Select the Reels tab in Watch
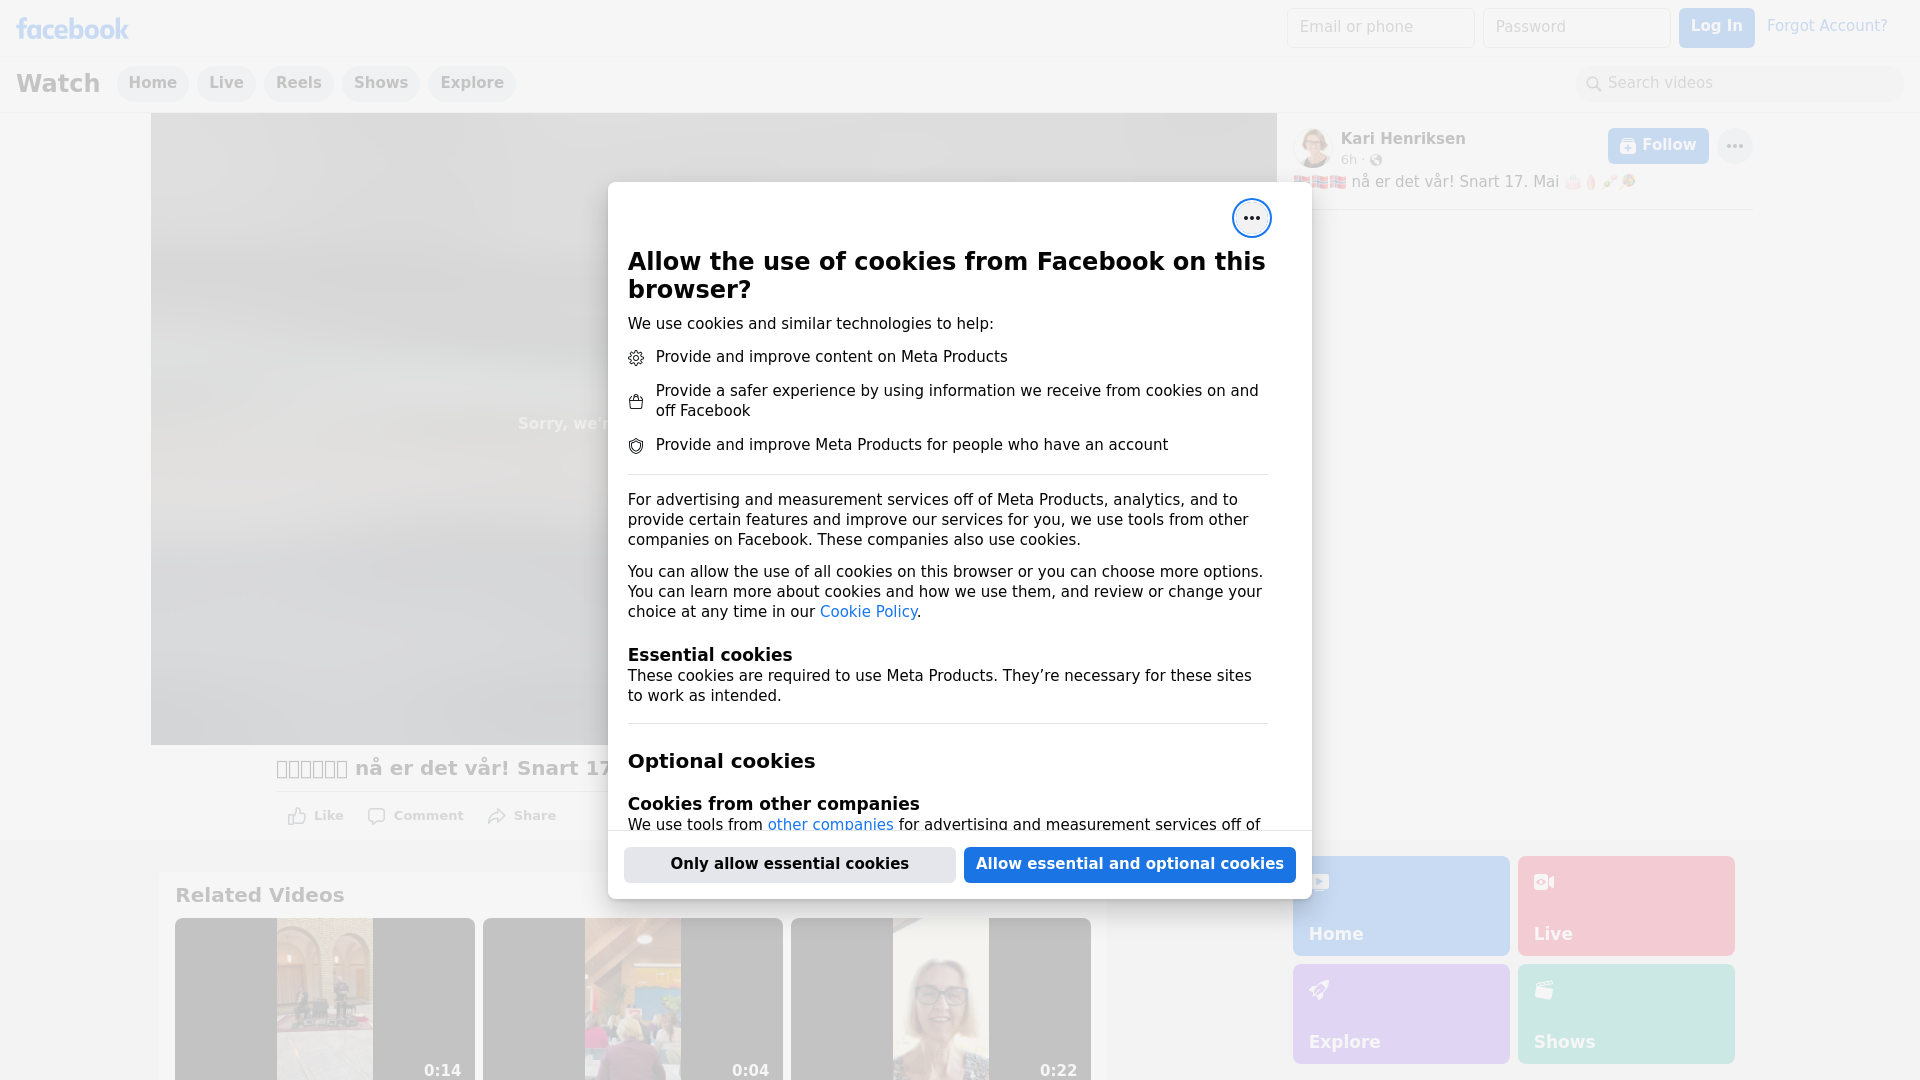This screenshot has height=1080, width=1920. click(298, 83)
